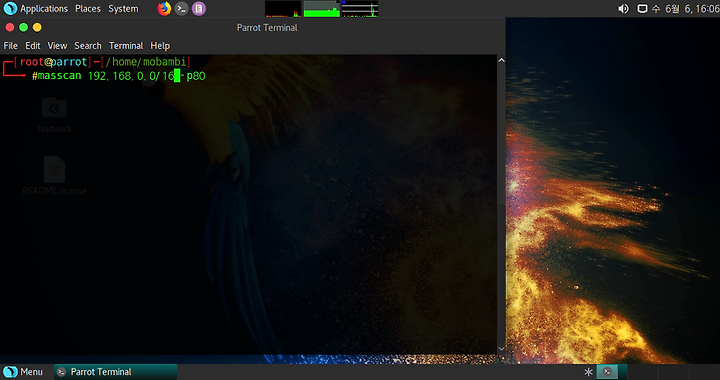Open the terminal Edit menu

[x=33, y=45]
